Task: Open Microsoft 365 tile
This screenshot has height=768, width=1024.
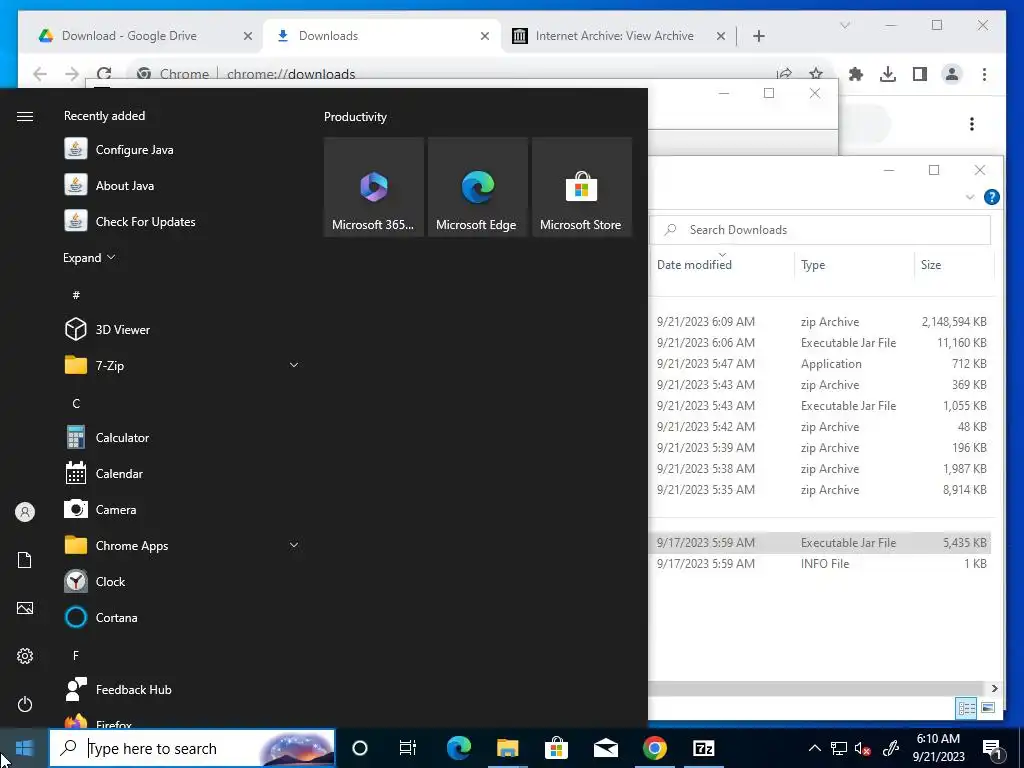Action: coord(374,187)
